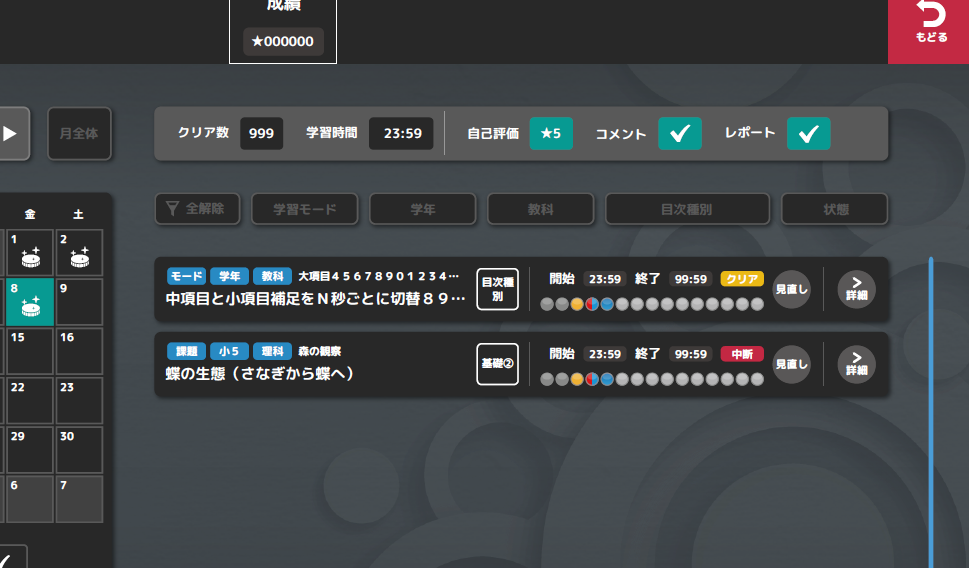Open 詳細 details for the 蝶の生態 row
The image size is (969, 568).
point(857,364)
